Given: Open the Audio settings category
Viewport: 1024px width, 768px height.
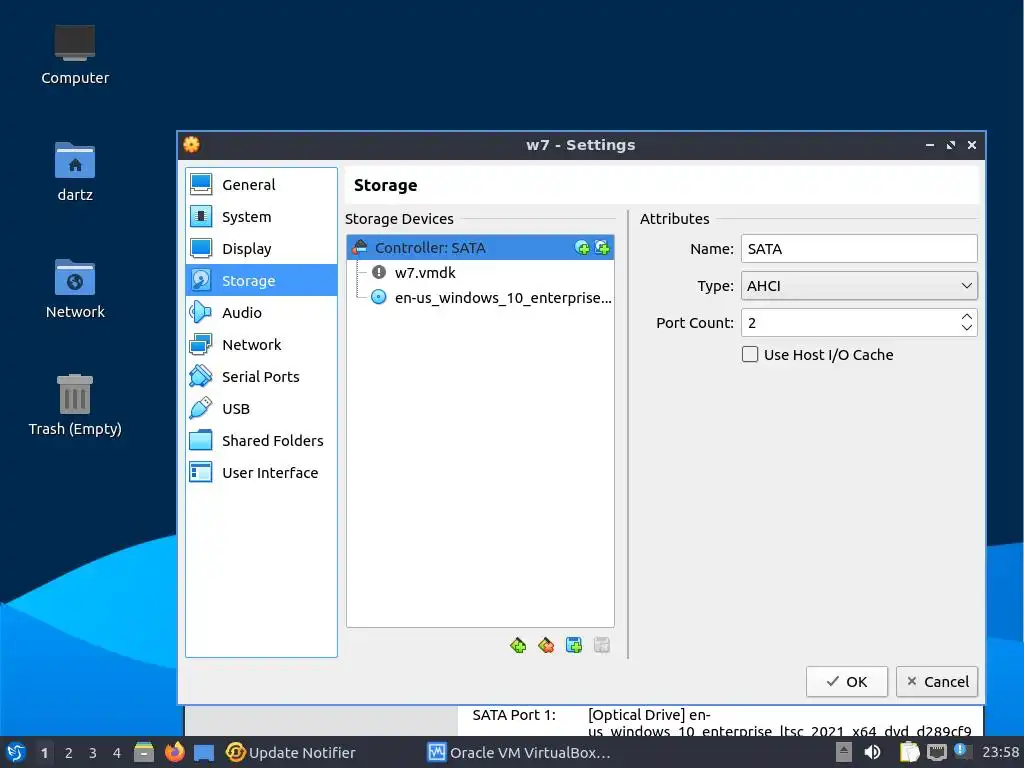Looking at the screenshot, I should pos(261,313).
